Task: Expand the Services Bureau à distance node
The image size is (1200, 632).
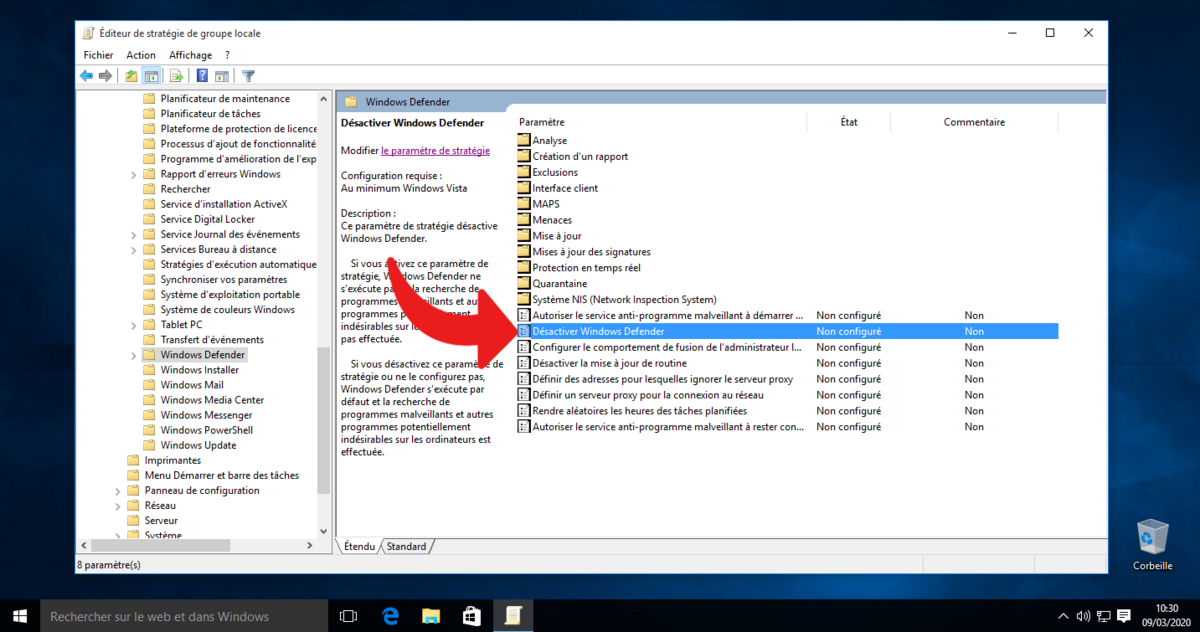Action: click(x=134, y=249)
